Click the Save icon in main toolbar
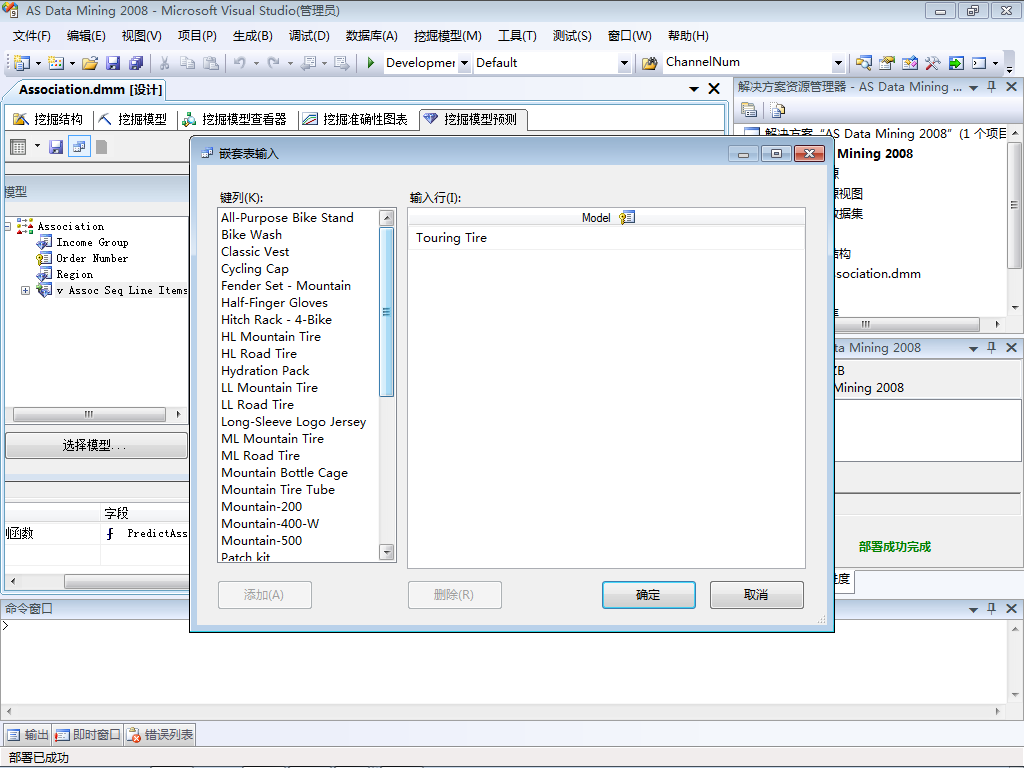The height and width of the screenshot is (768, 1024). (113, 63)
